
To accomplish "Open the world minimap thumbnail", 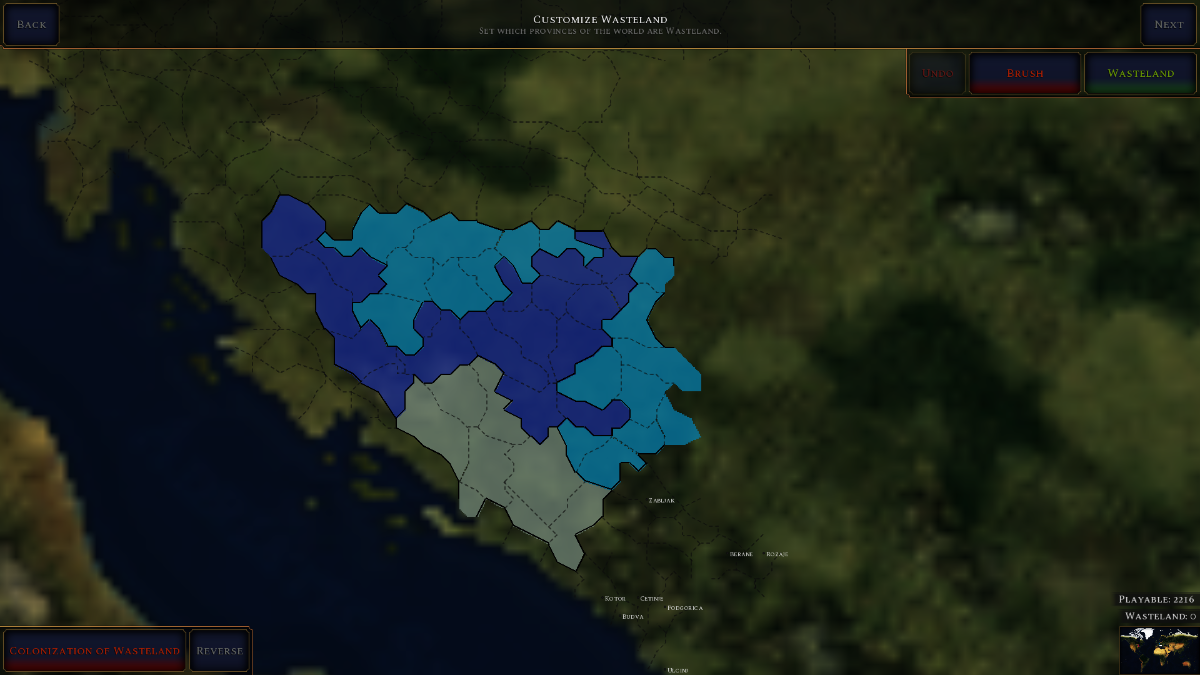I will pos(1158,649).
